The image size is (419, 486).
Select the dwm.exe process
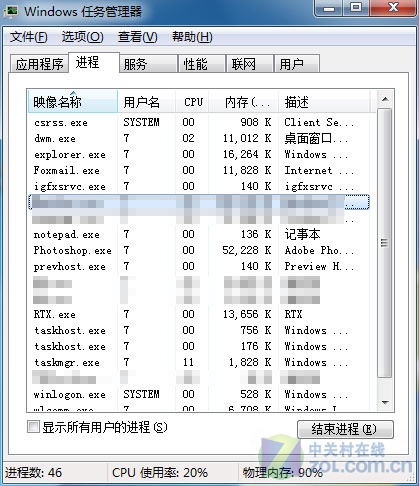[x=199, y=138]
